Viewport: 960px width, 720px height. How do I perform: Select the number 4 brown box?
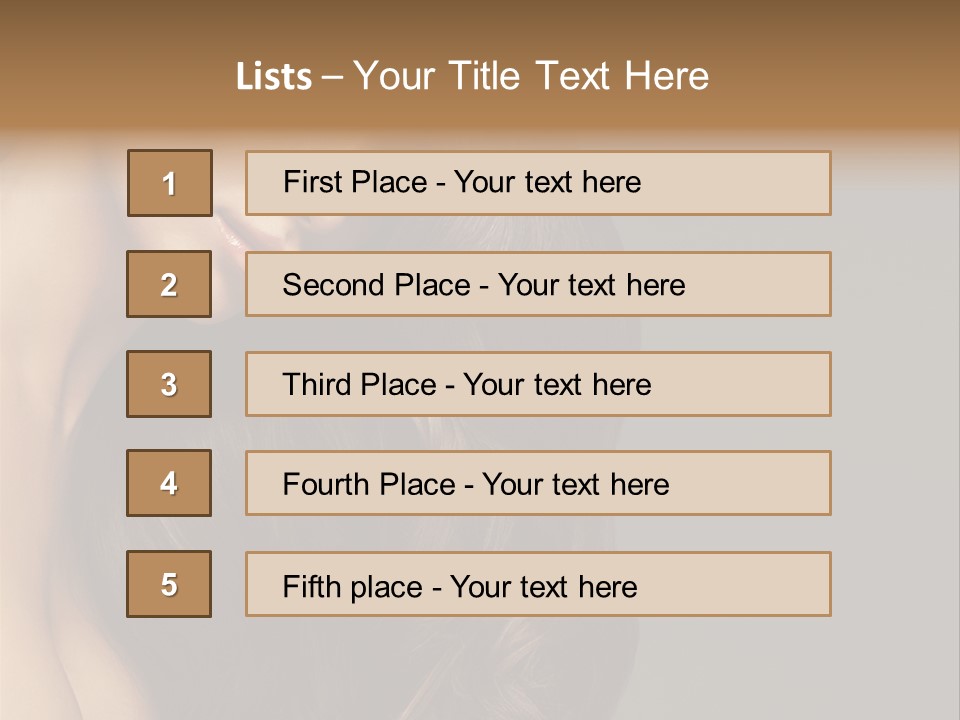pos(169,483)
